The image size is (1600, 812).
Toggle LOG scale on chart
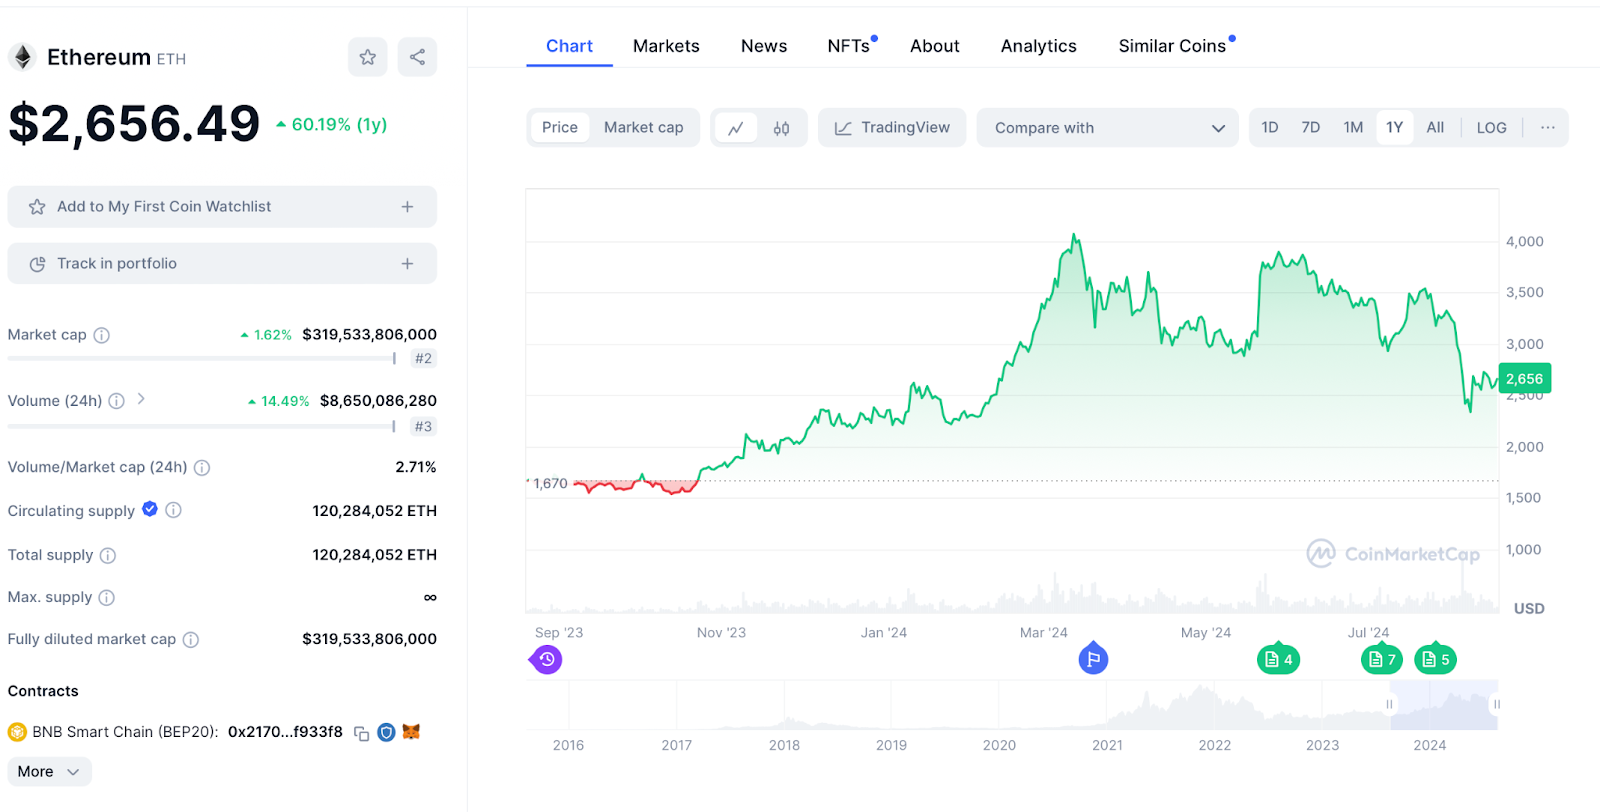(1491, 128)
